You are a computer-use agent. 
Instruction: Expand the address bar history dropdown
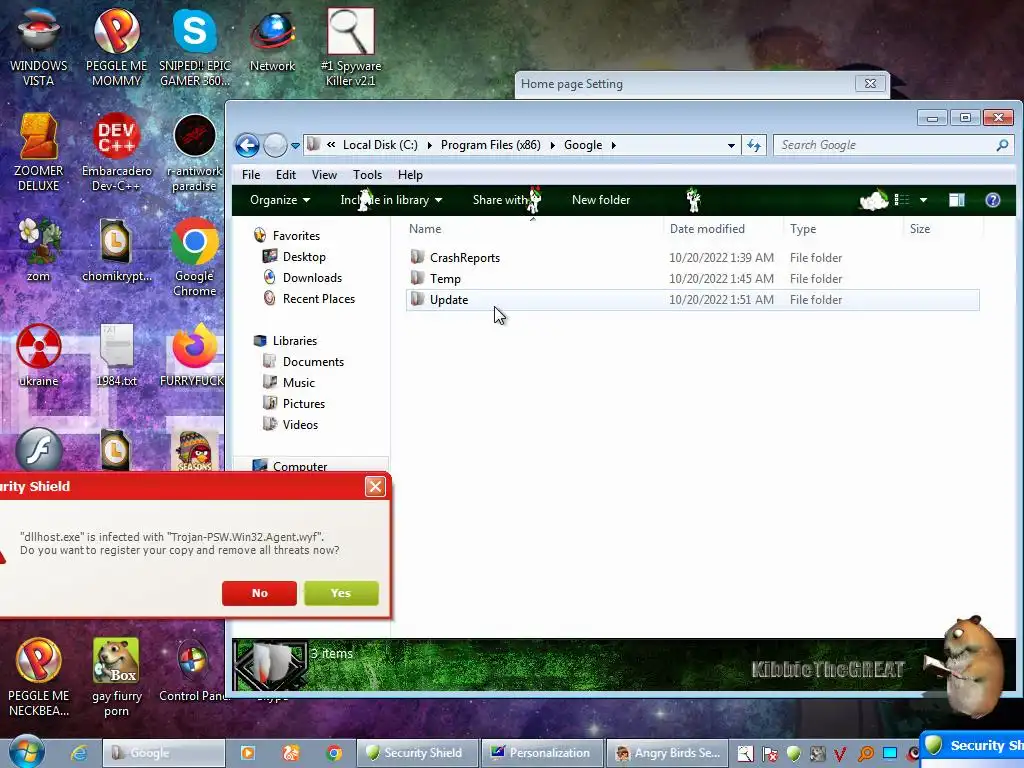tap(731, 146)
